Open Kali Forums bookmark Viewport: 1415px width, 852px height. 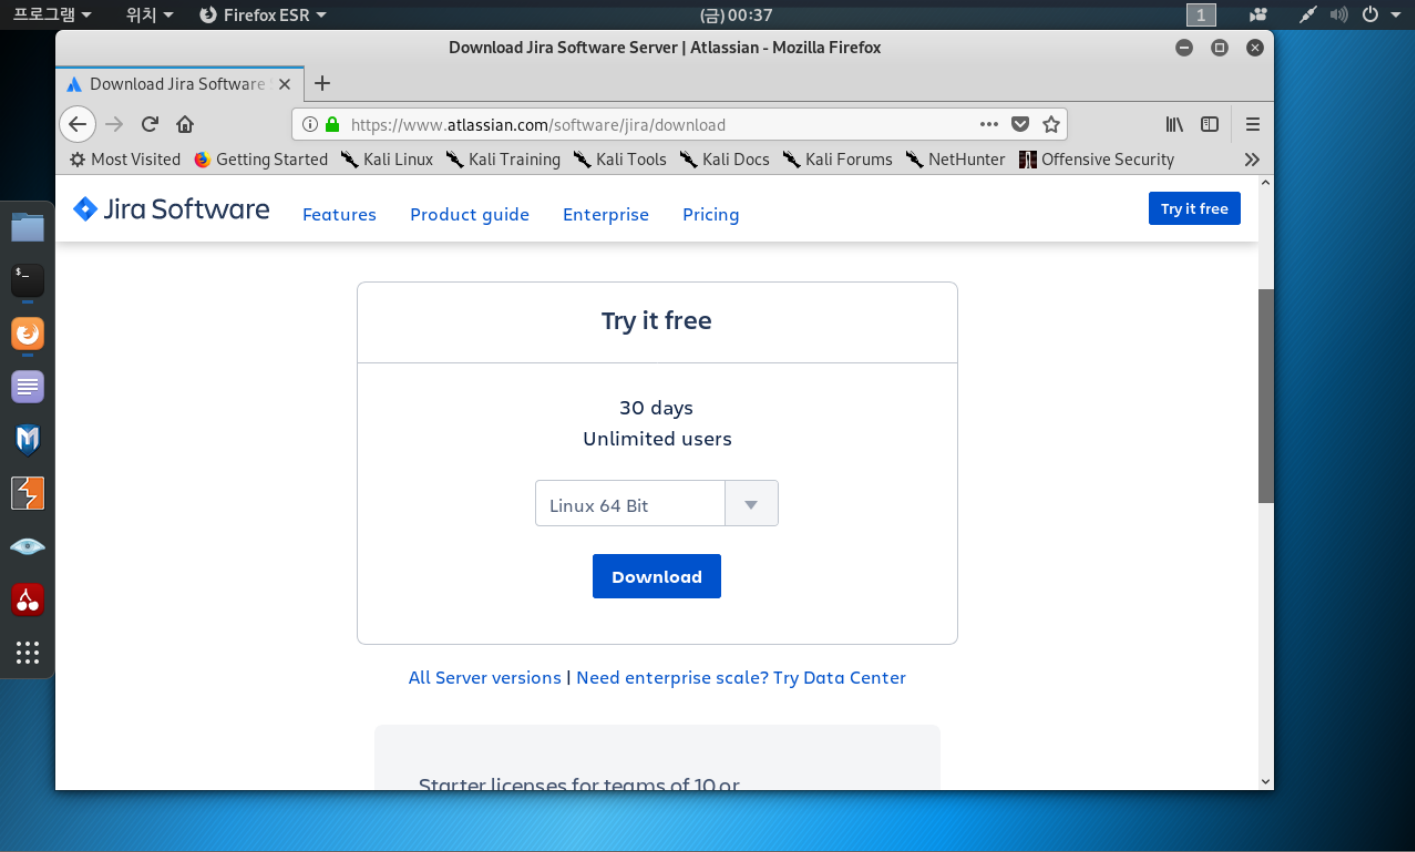838,159
